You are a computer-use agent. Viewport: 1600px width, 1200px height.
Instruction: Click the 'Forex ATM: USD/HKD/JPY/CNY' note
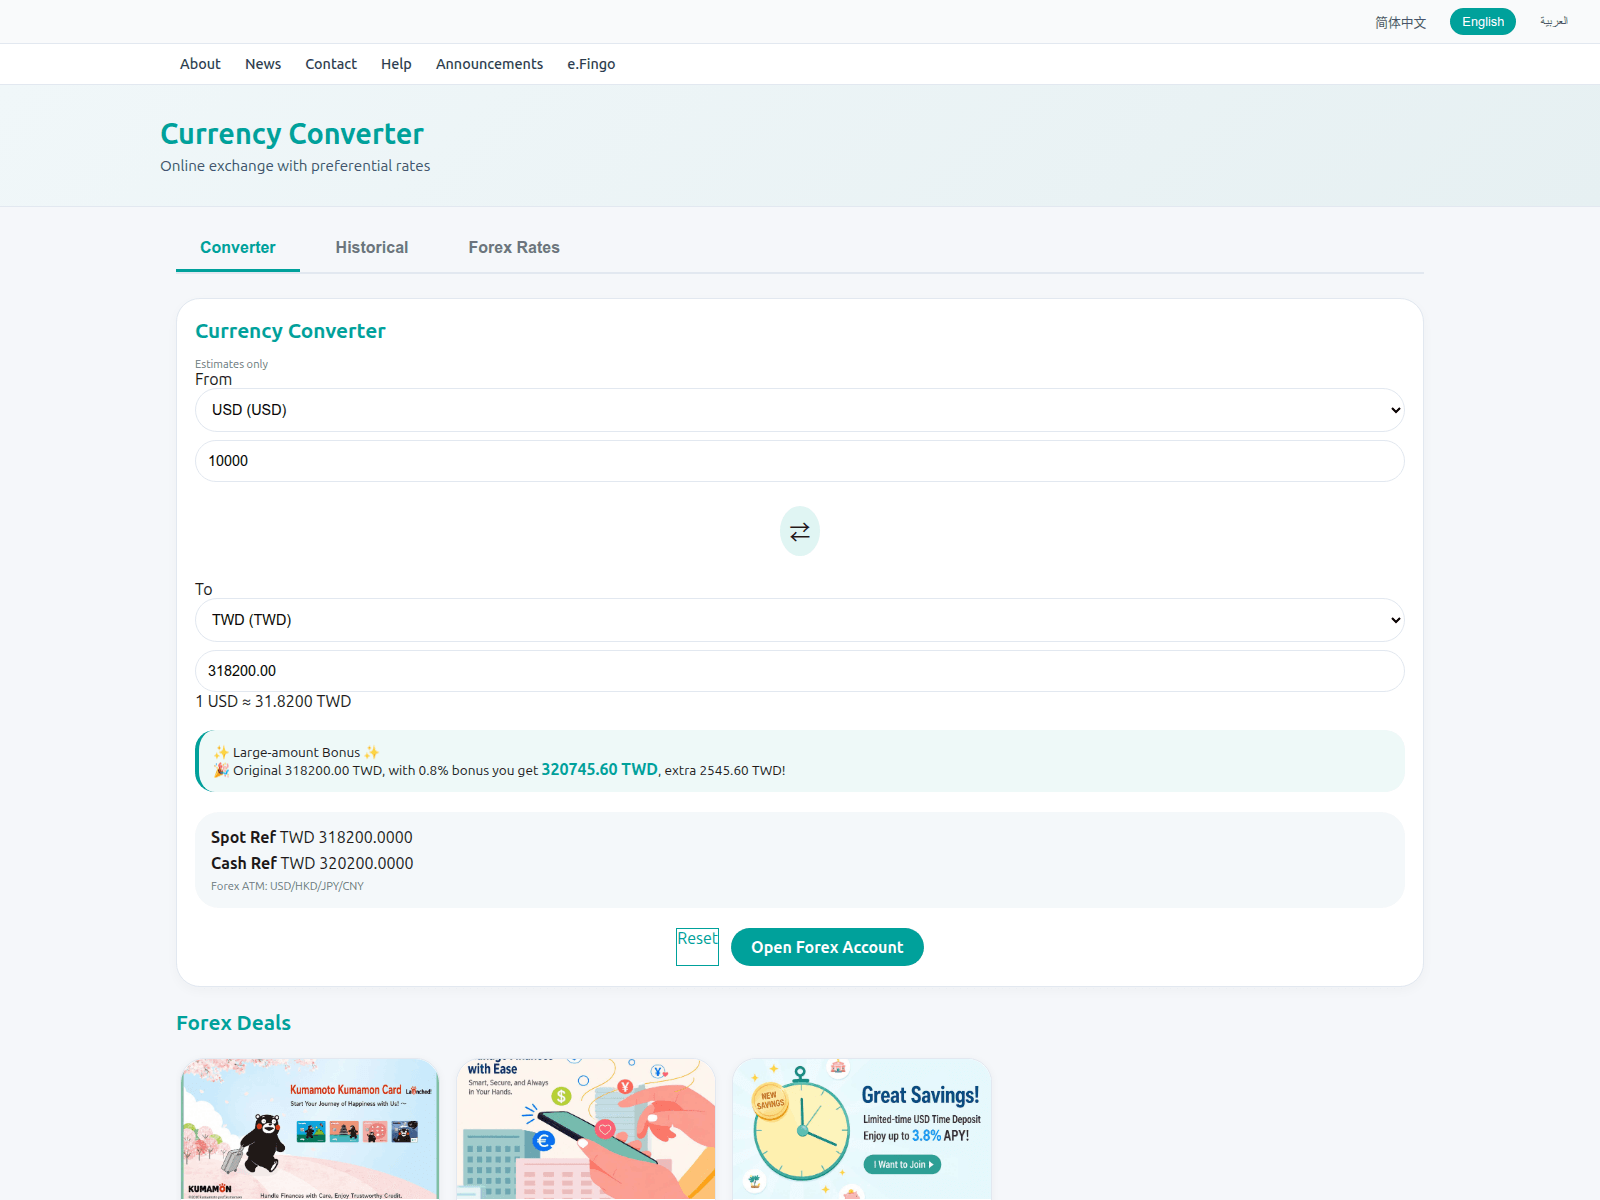pos(287,886)
